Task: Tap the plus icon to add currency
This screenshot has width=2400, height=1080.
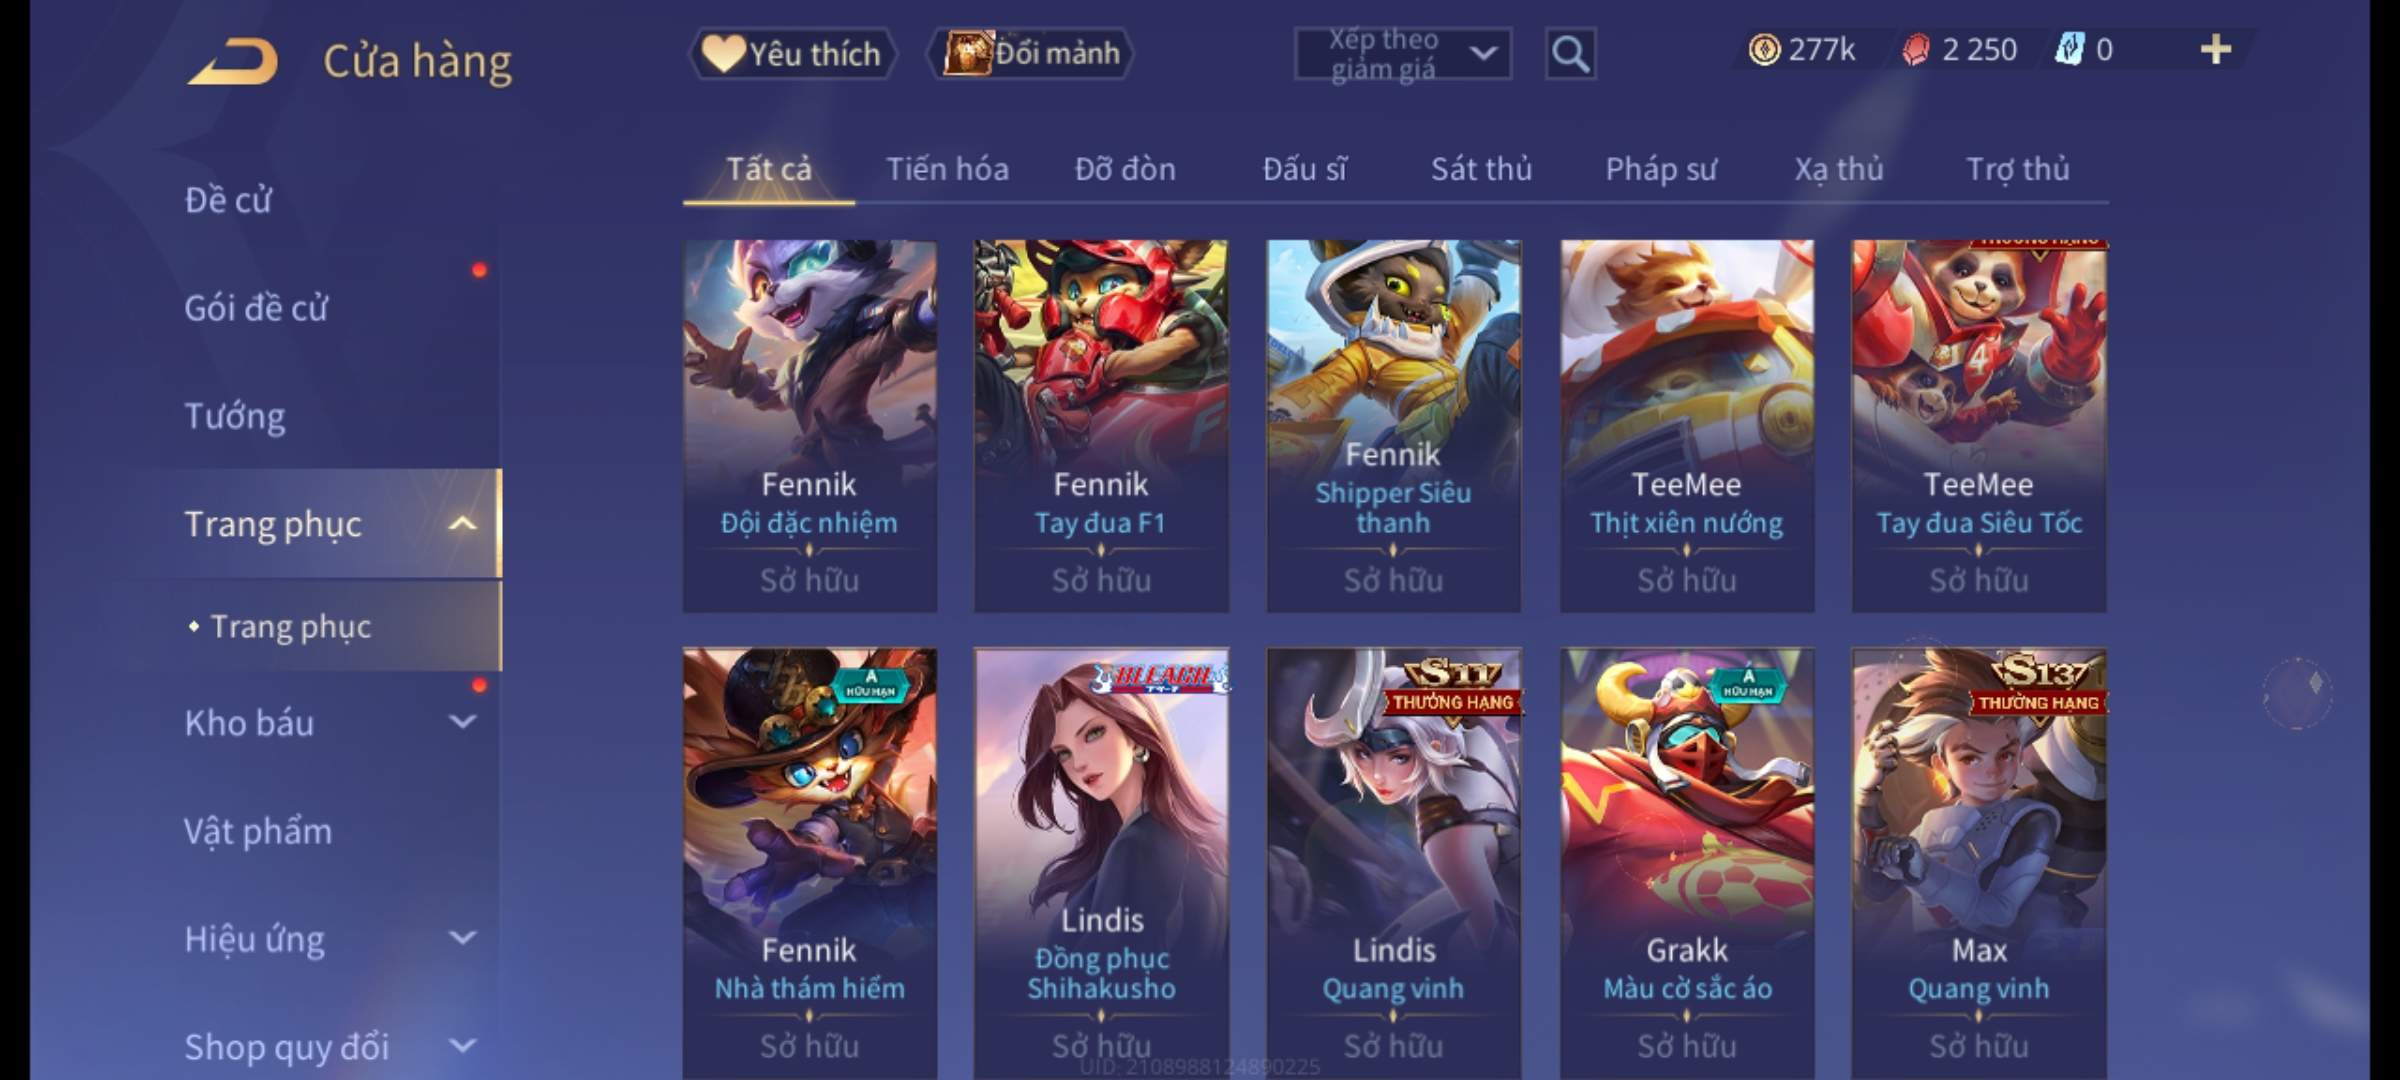Action: [2216, 50]
